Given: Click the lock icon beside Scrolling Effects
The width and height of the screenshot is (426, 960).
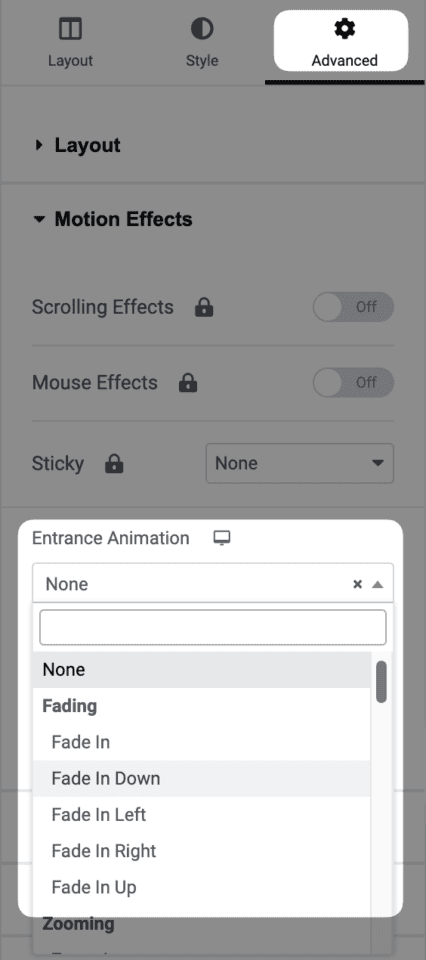Looking at the screenshot, I should (x=204, y=308).
